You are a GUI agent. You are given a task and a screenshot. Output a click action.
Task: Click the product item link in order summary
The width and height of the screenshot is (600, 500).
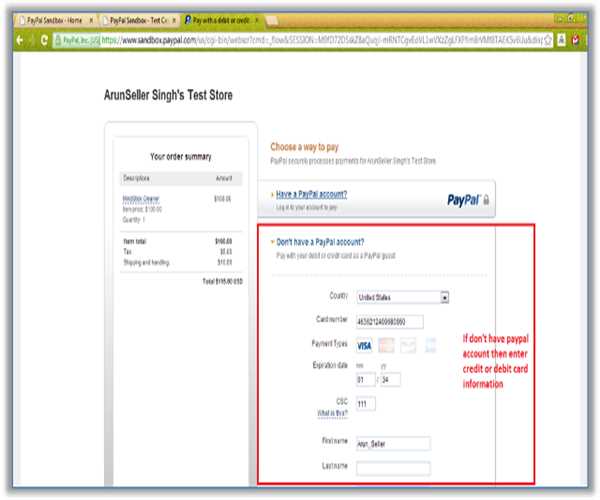(x=134, y=198)
